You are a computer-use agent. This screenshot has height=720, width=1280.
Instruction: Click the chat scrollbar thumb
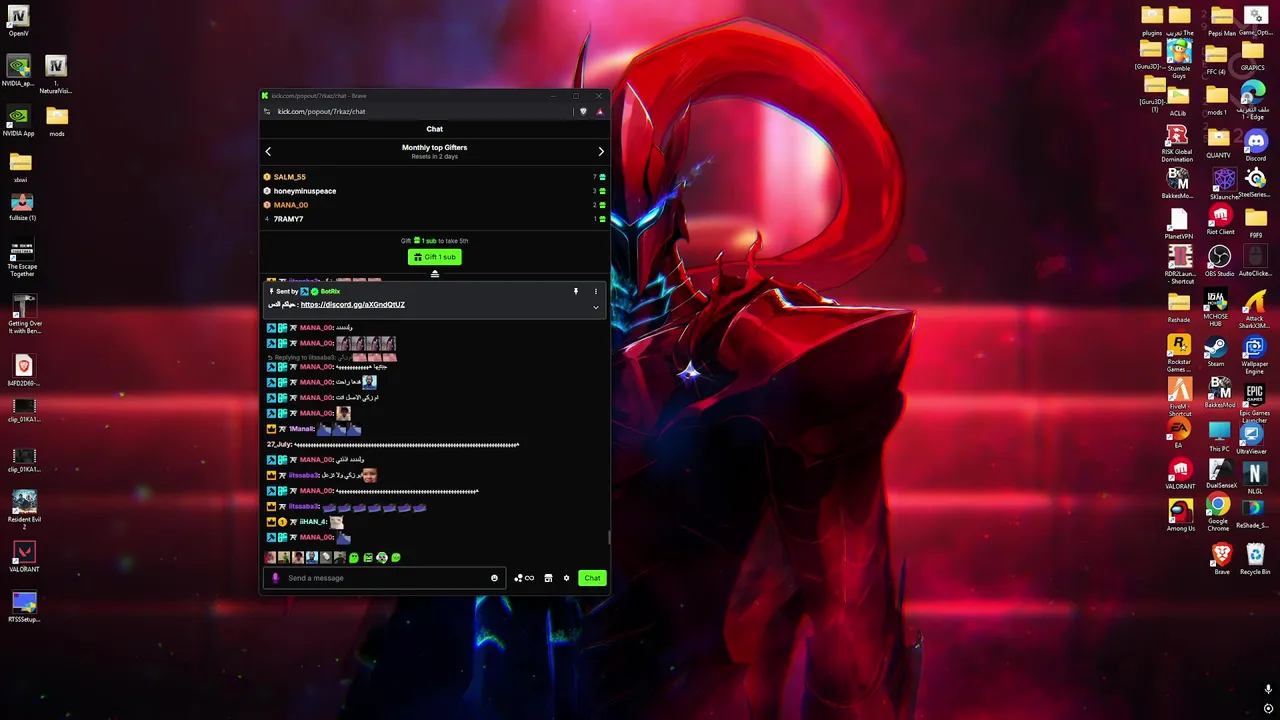[607, 538]
